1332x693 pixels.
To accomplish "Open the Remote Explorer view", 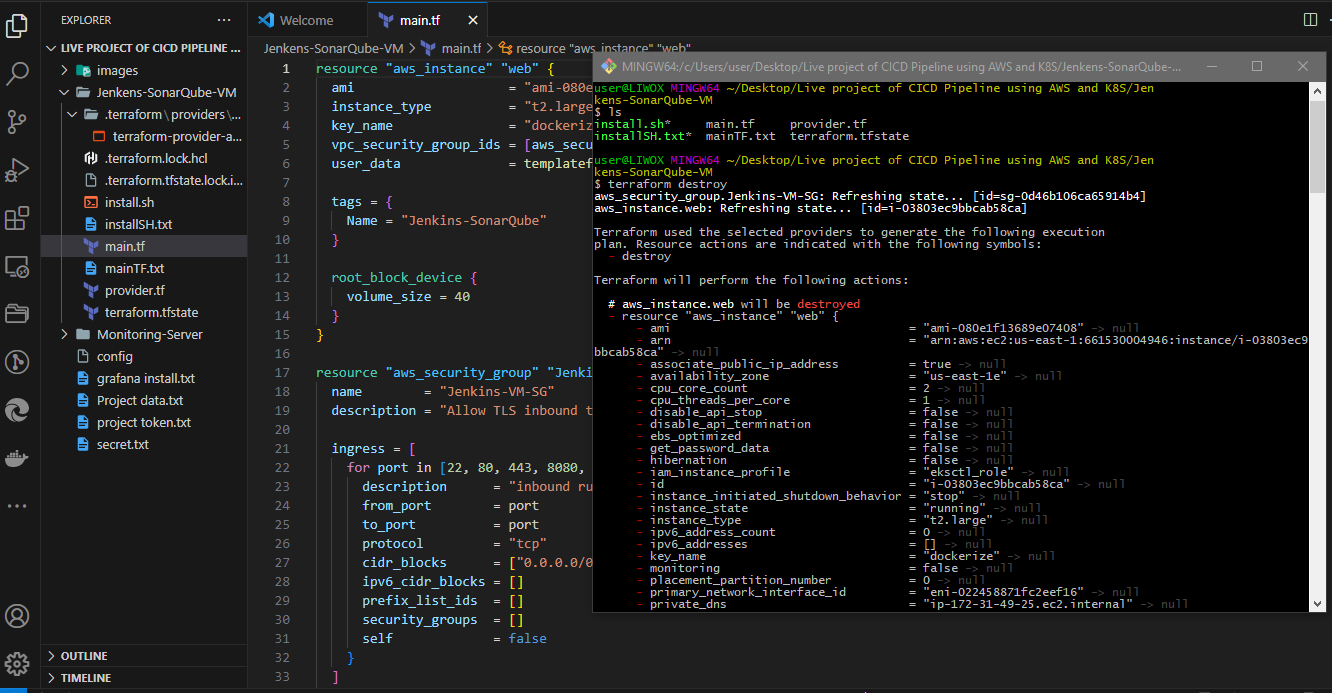I will 17,266.
